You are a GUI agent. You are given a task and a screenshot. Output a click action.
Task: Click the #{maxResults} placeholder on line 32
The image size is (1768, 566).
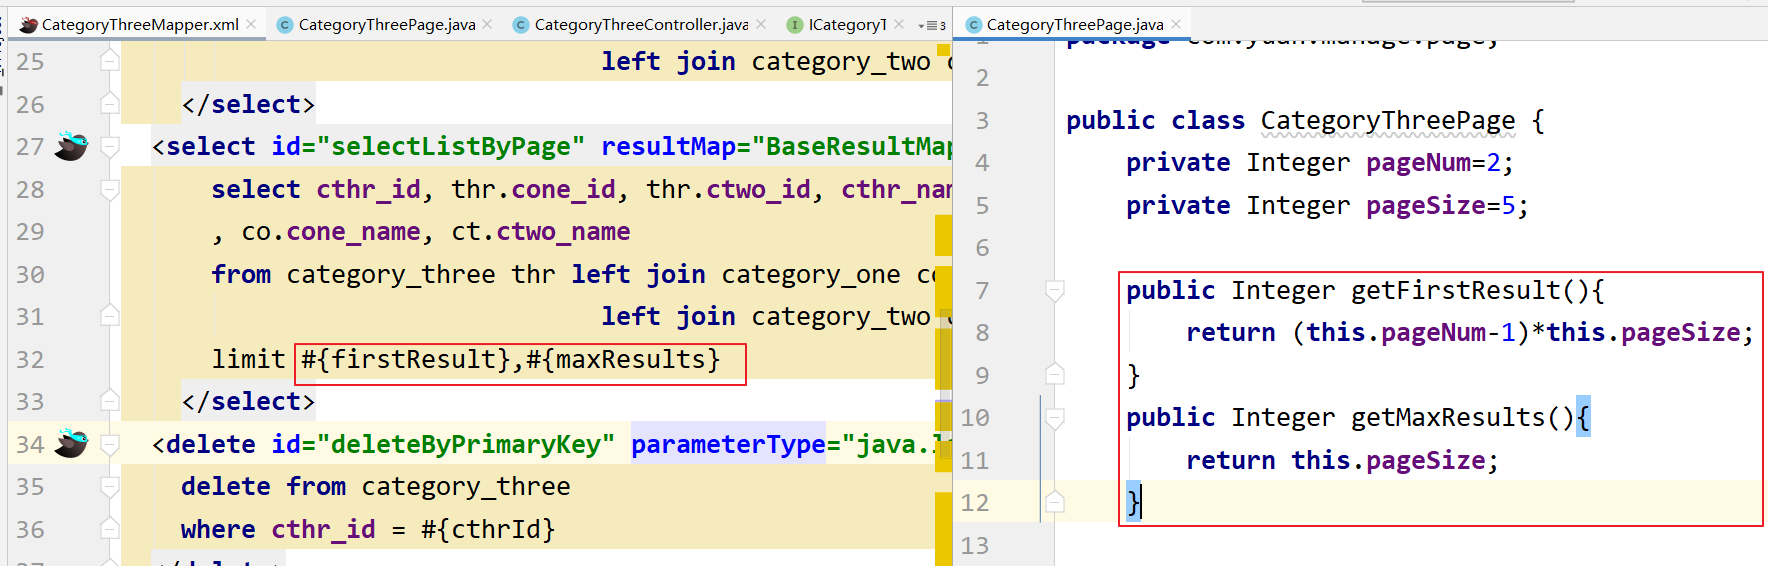coord(623,359)
